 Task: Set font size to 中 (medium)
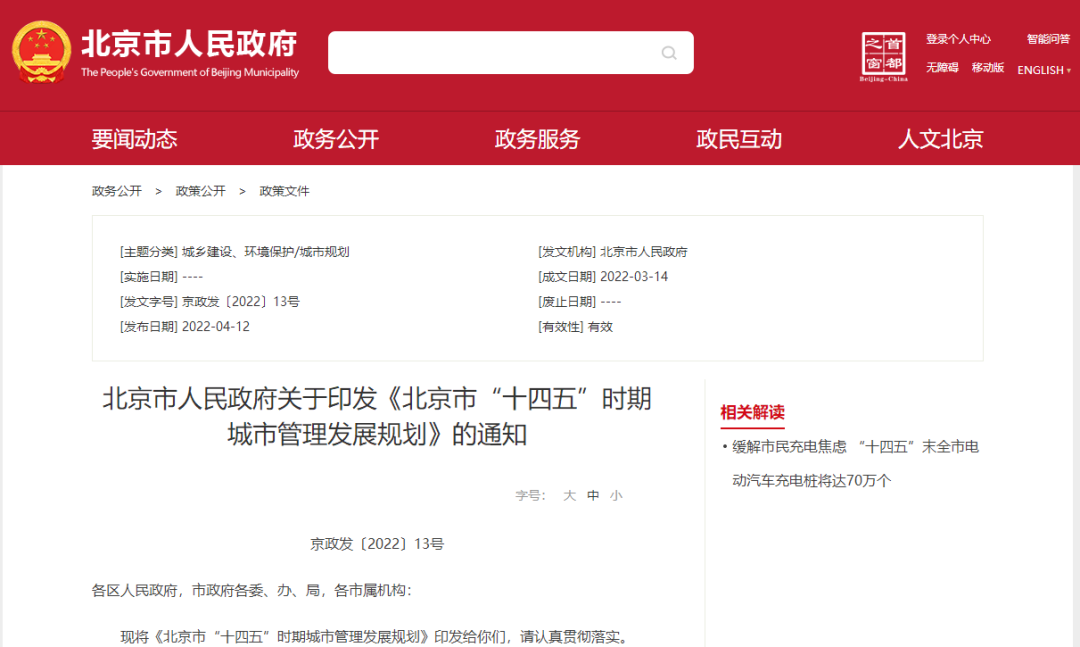pyautogui.click(x=593, y=495)
